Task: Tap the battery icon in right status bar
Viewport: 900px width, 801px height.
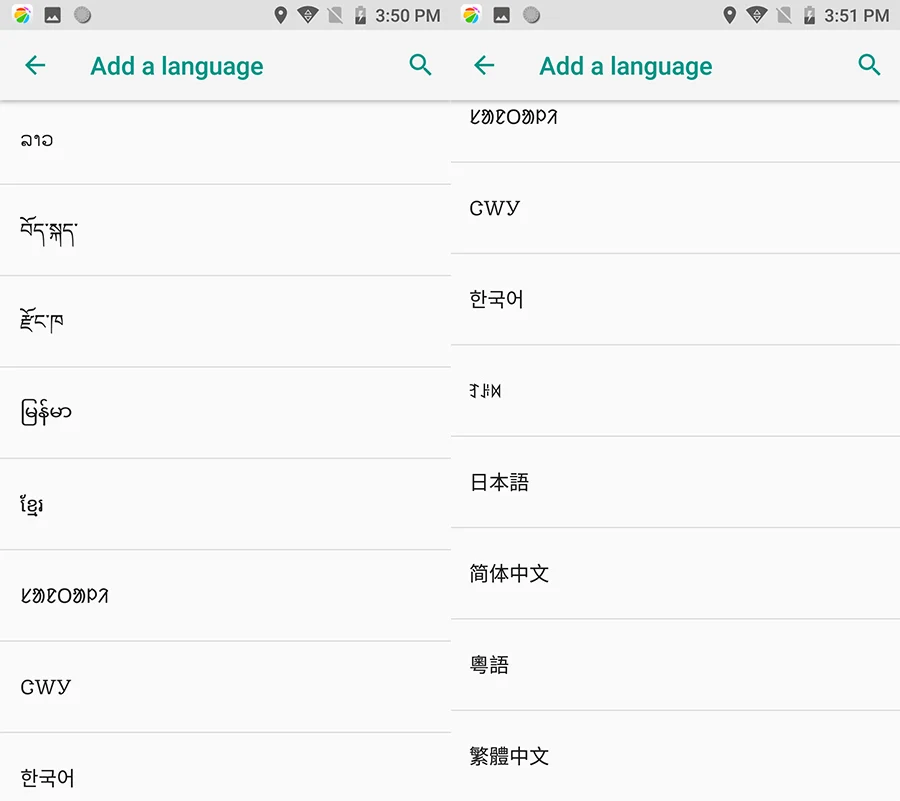Action: (809, 15)
